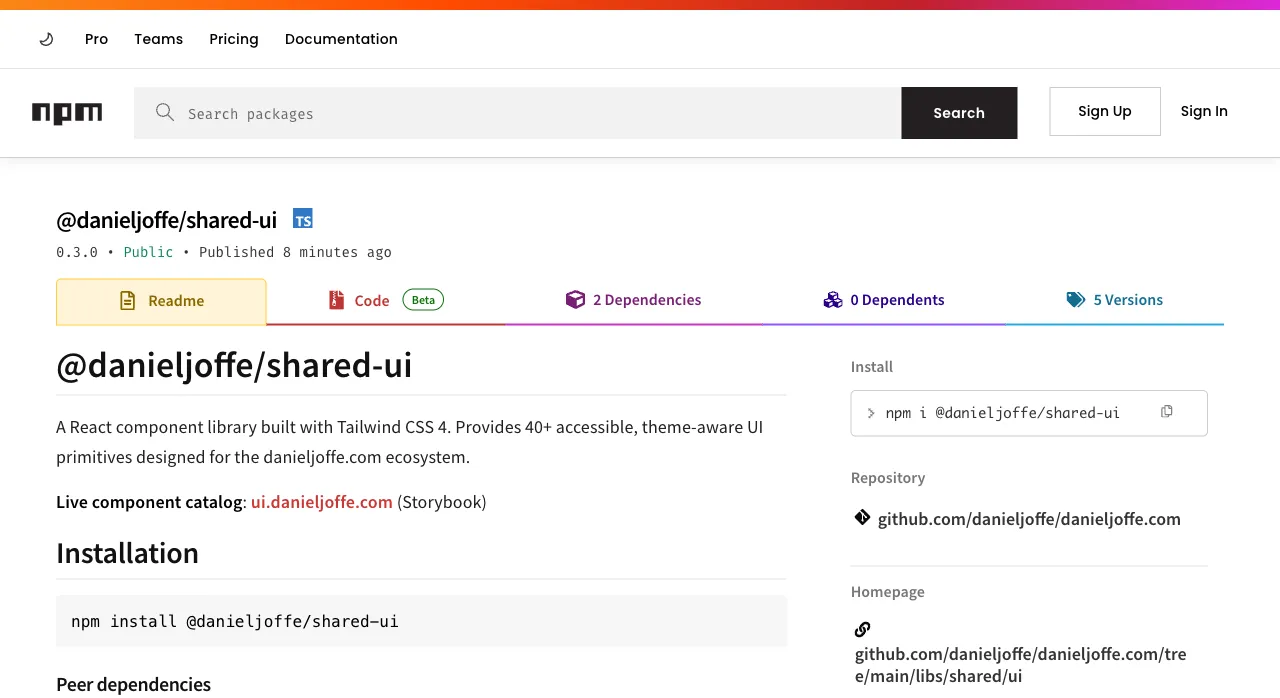Switch to the Code tab

click(386, 300)
